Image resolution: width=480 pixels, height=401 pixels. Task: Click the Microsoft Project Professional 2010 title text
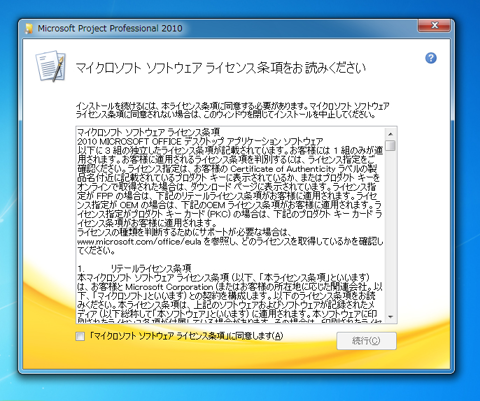pos(110,28)
